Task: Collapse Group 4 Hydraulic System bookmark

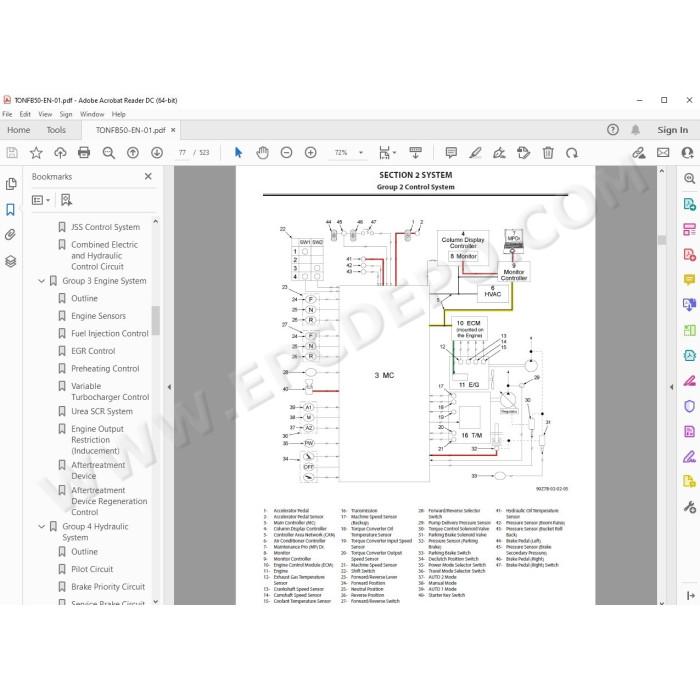Action: click(x=42, y=527)
